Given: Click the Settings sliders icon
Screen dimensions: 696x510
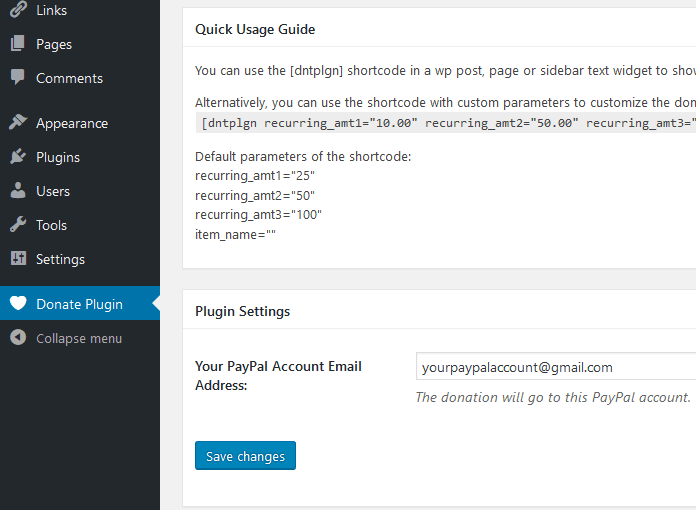Looking at the screenshot, I should (x=18, y=259).
